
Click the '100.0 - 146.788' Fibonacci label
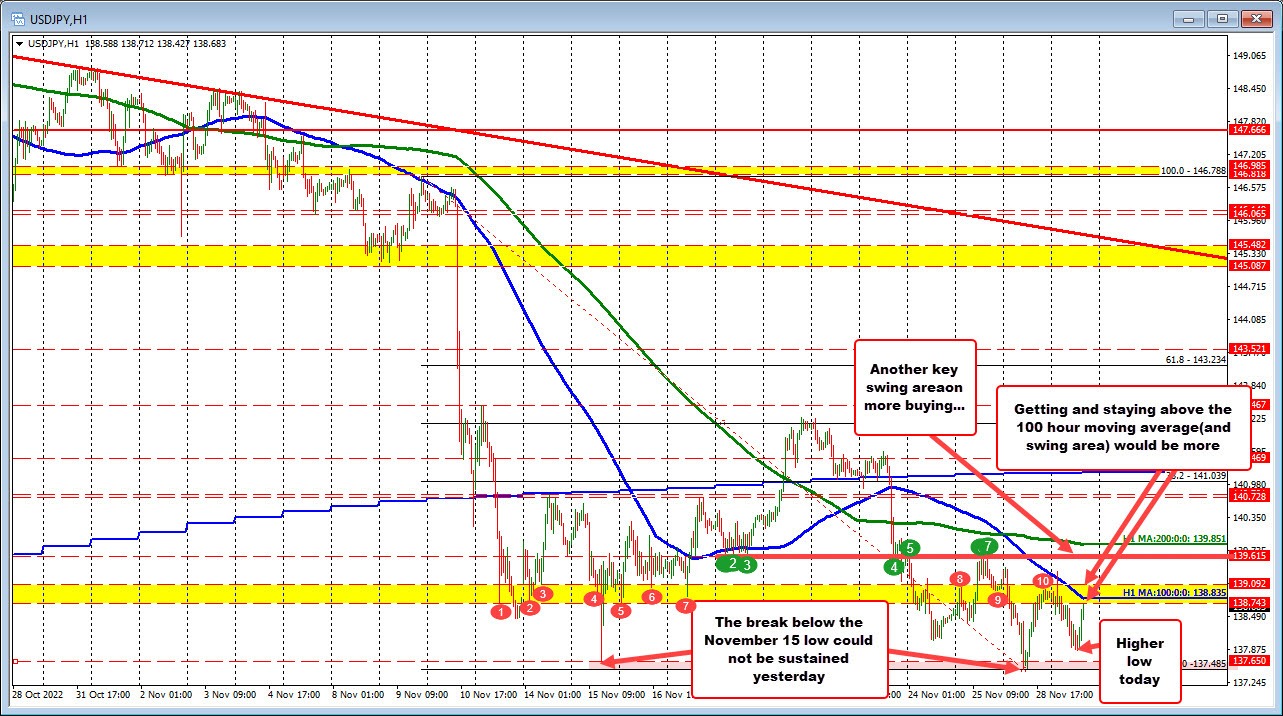(x=1193, y=171)
